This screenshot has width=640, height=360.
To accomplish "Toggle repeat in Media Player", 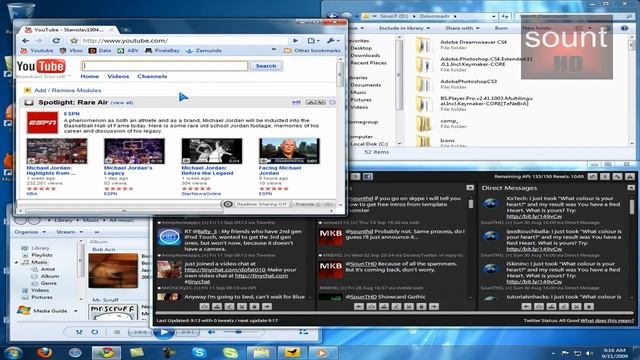I will [x=94, y=332].
